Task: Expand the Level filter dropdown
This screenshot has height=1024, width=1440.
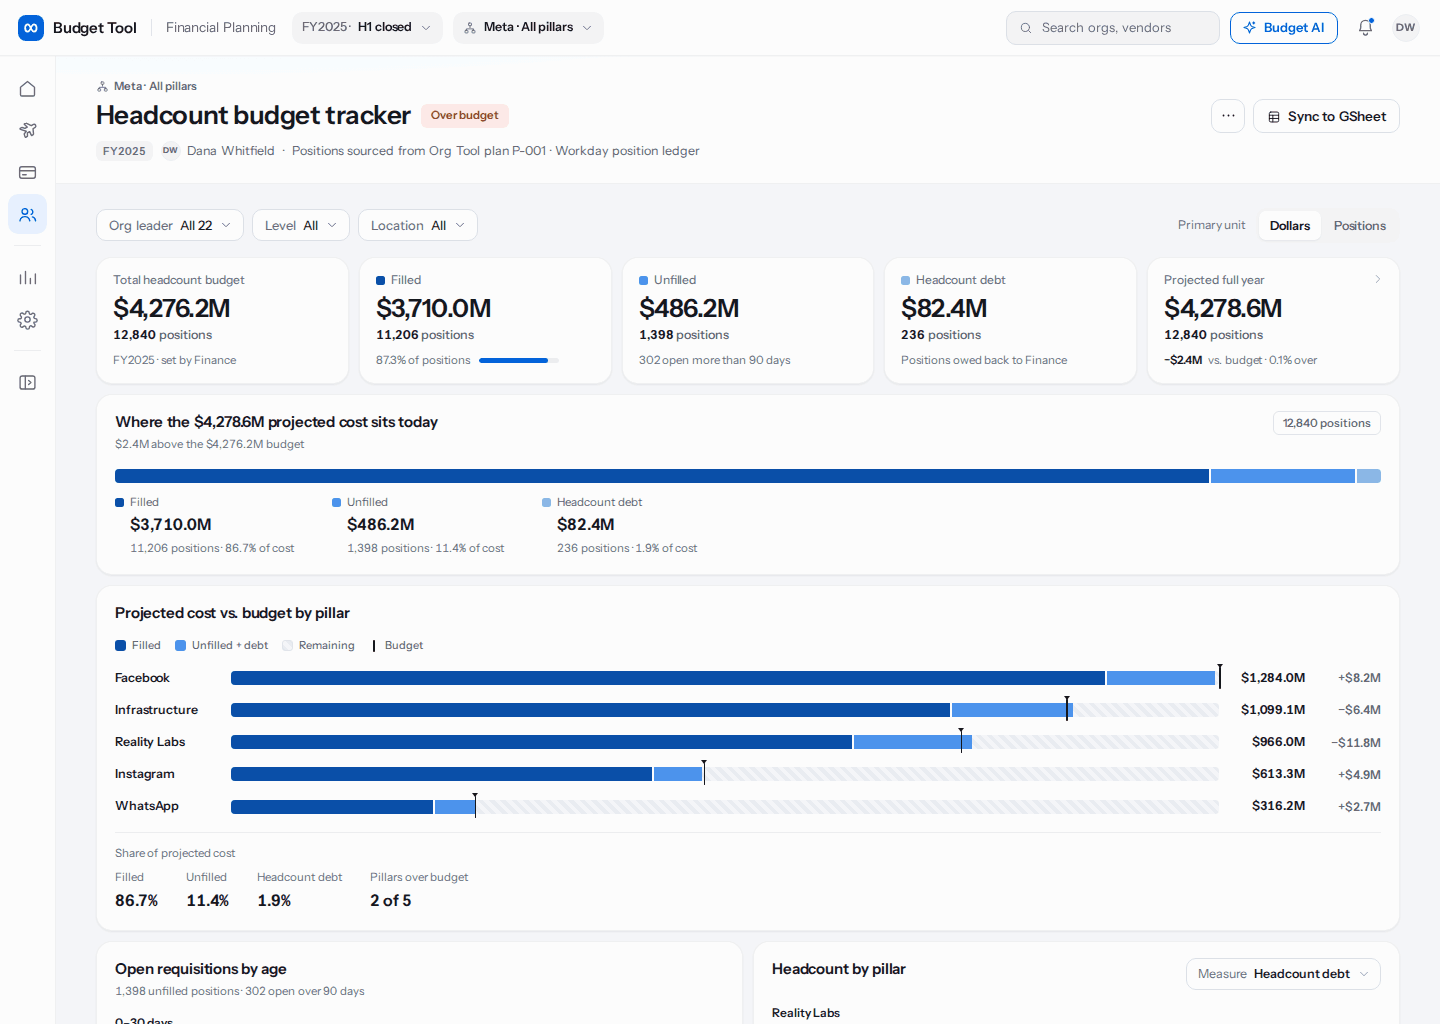Action: click(x=301, y=225)
